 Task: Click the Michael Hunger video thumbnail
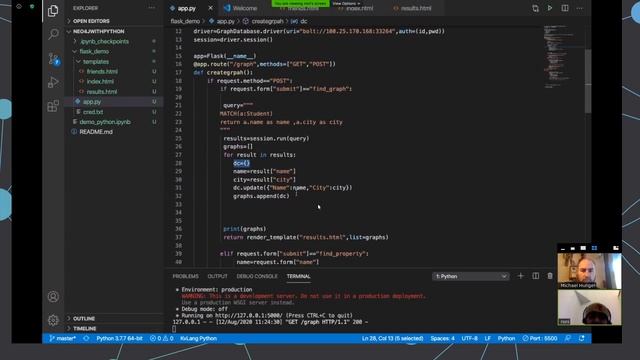point(589,271)
